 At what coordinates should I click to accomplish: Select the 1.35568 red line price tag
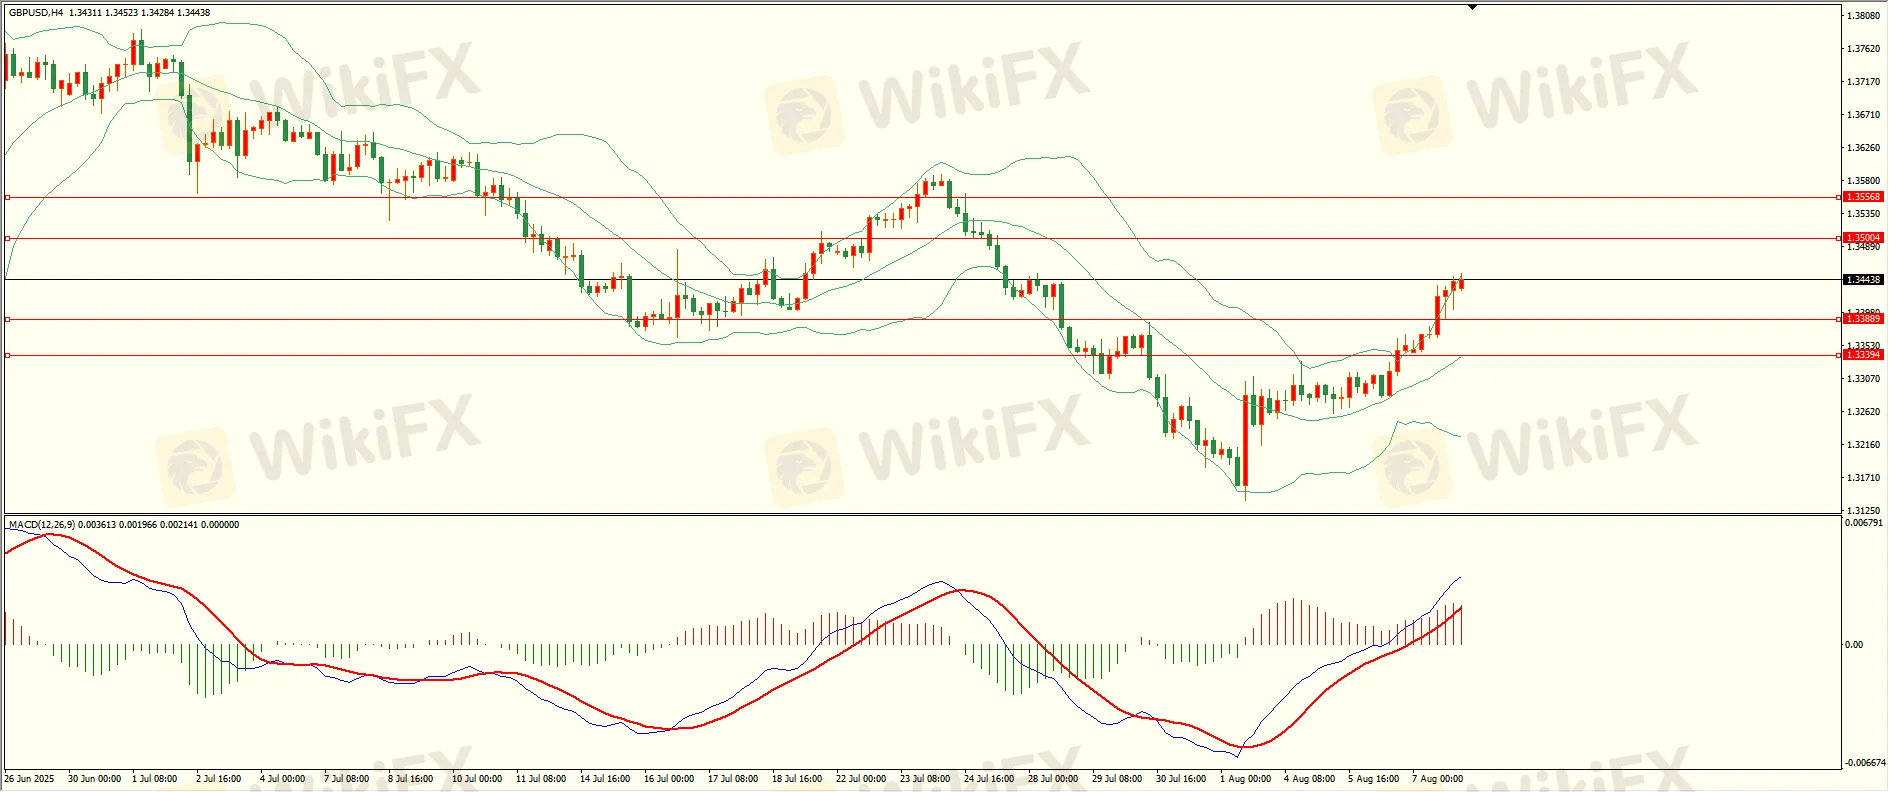[x=1863, y=197]
